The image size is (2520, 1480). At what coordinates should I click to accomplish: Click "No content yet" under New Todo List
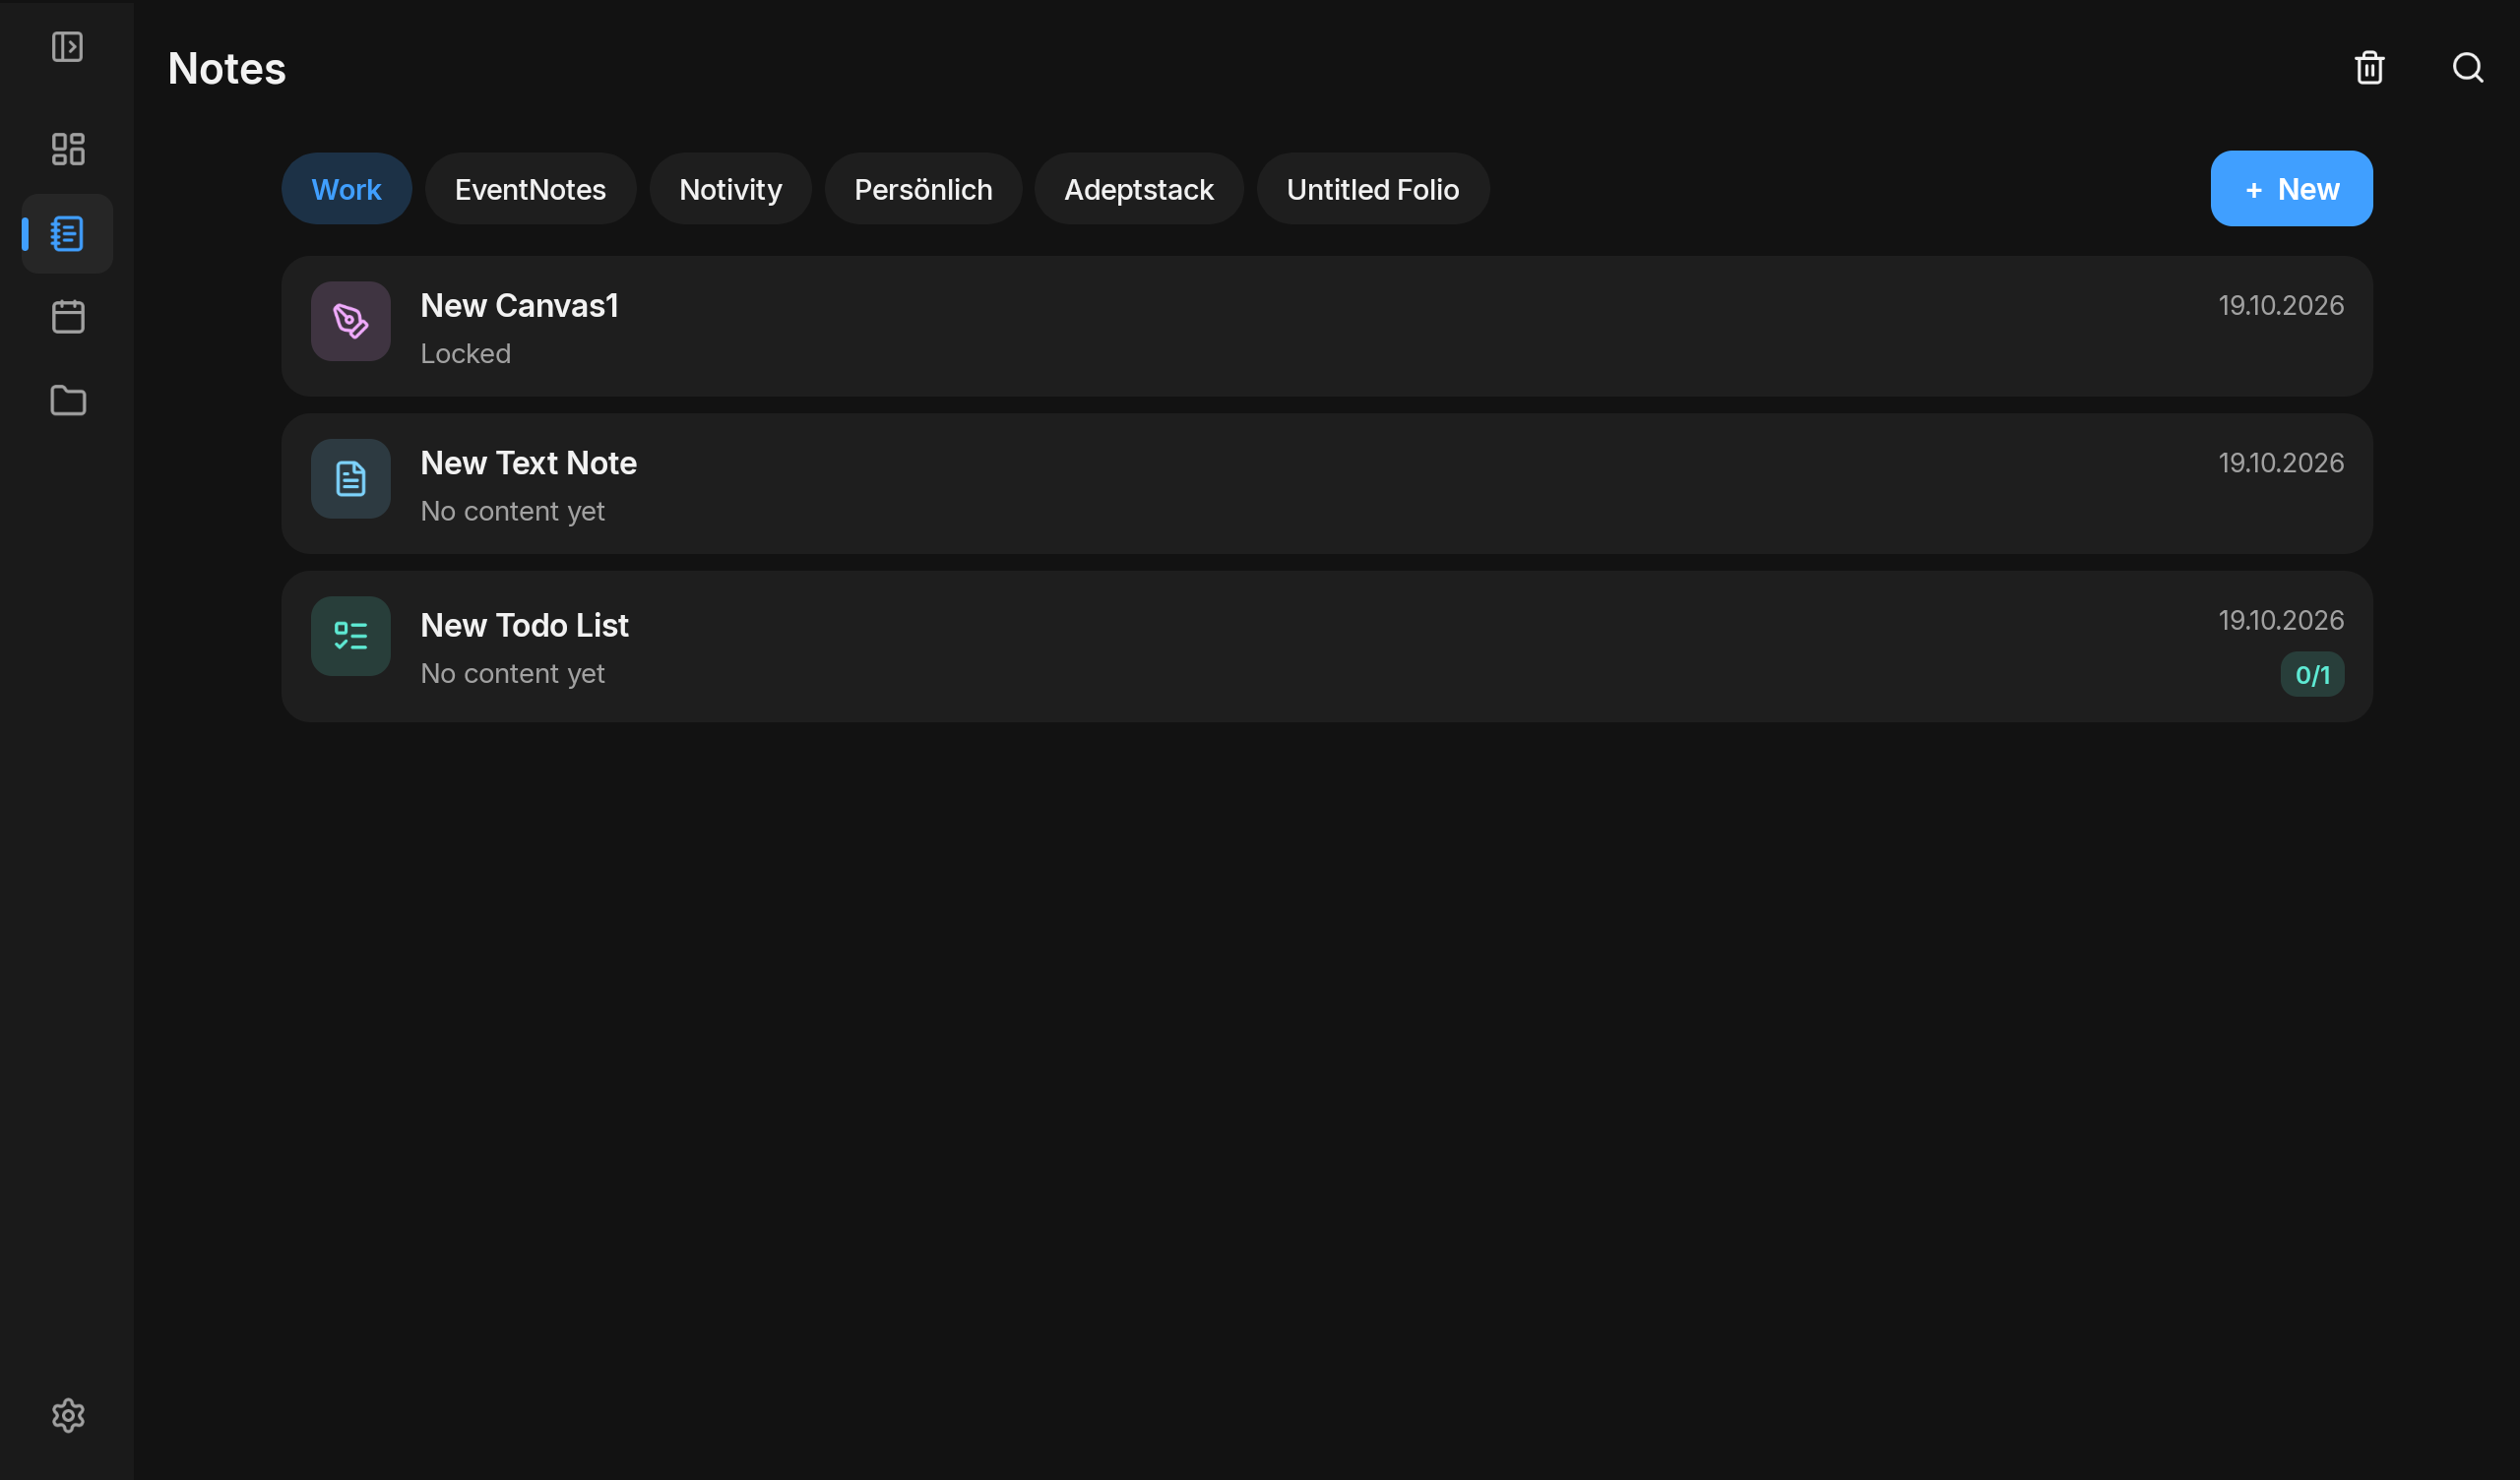coord(512,673)
